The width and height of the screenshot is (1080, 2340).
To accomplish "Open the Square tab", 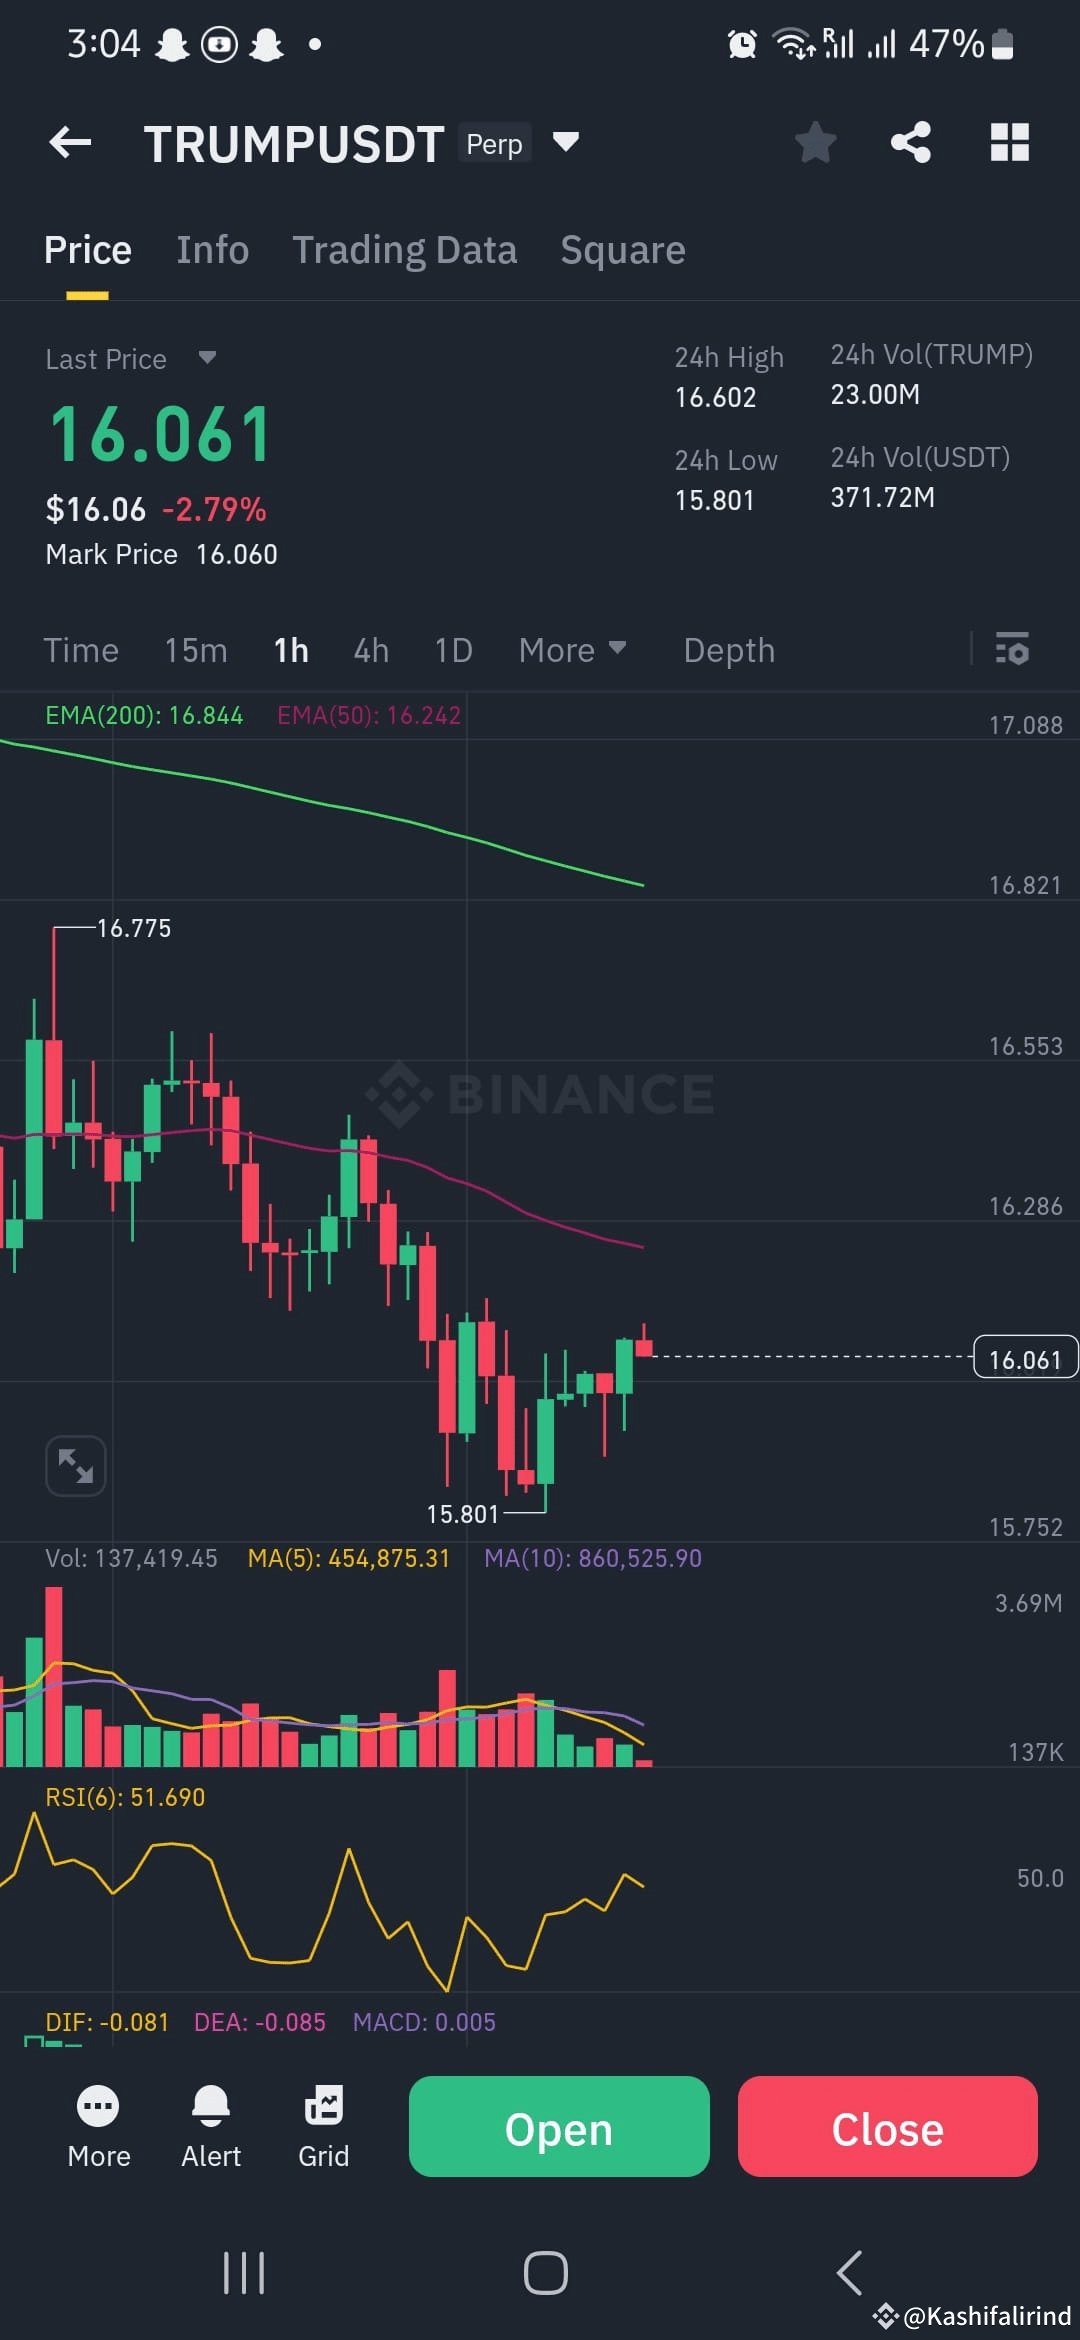I will 622,250.
